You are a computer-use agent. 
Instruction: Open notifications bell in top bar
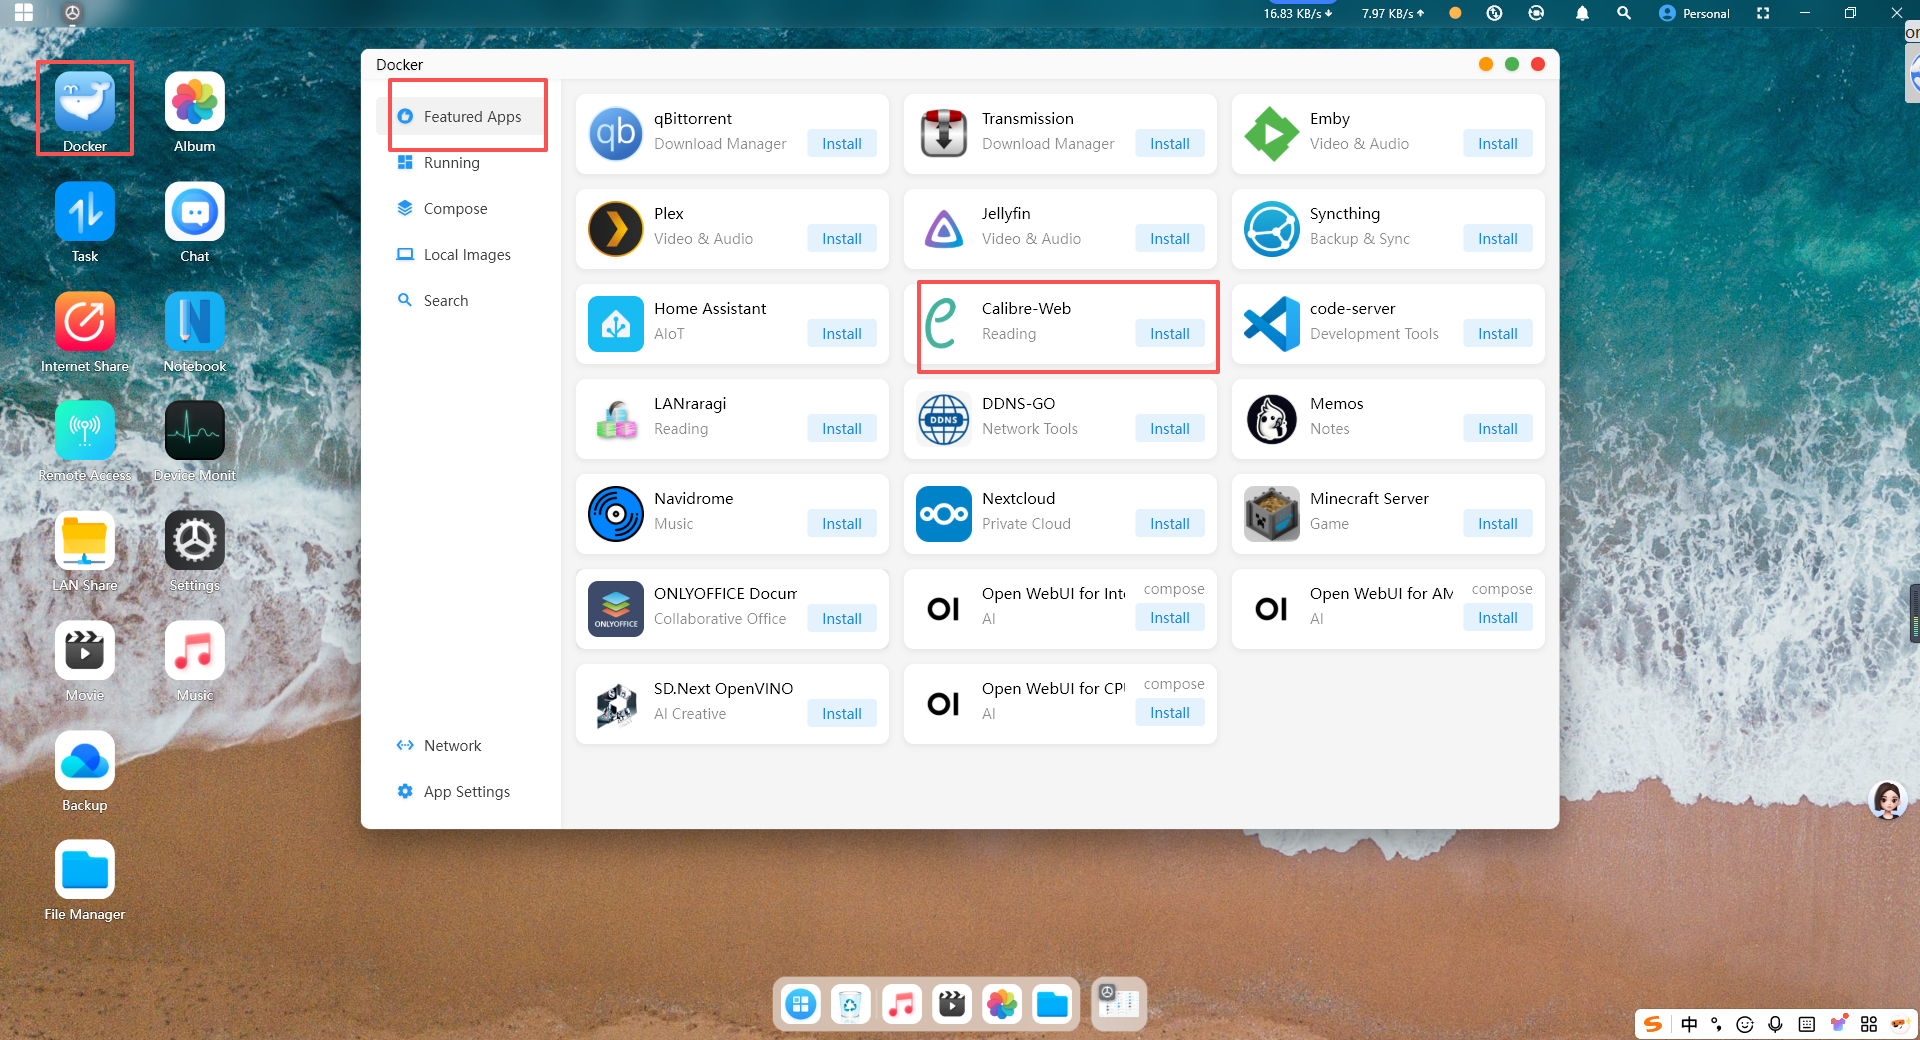click(x=1582, y=13)
